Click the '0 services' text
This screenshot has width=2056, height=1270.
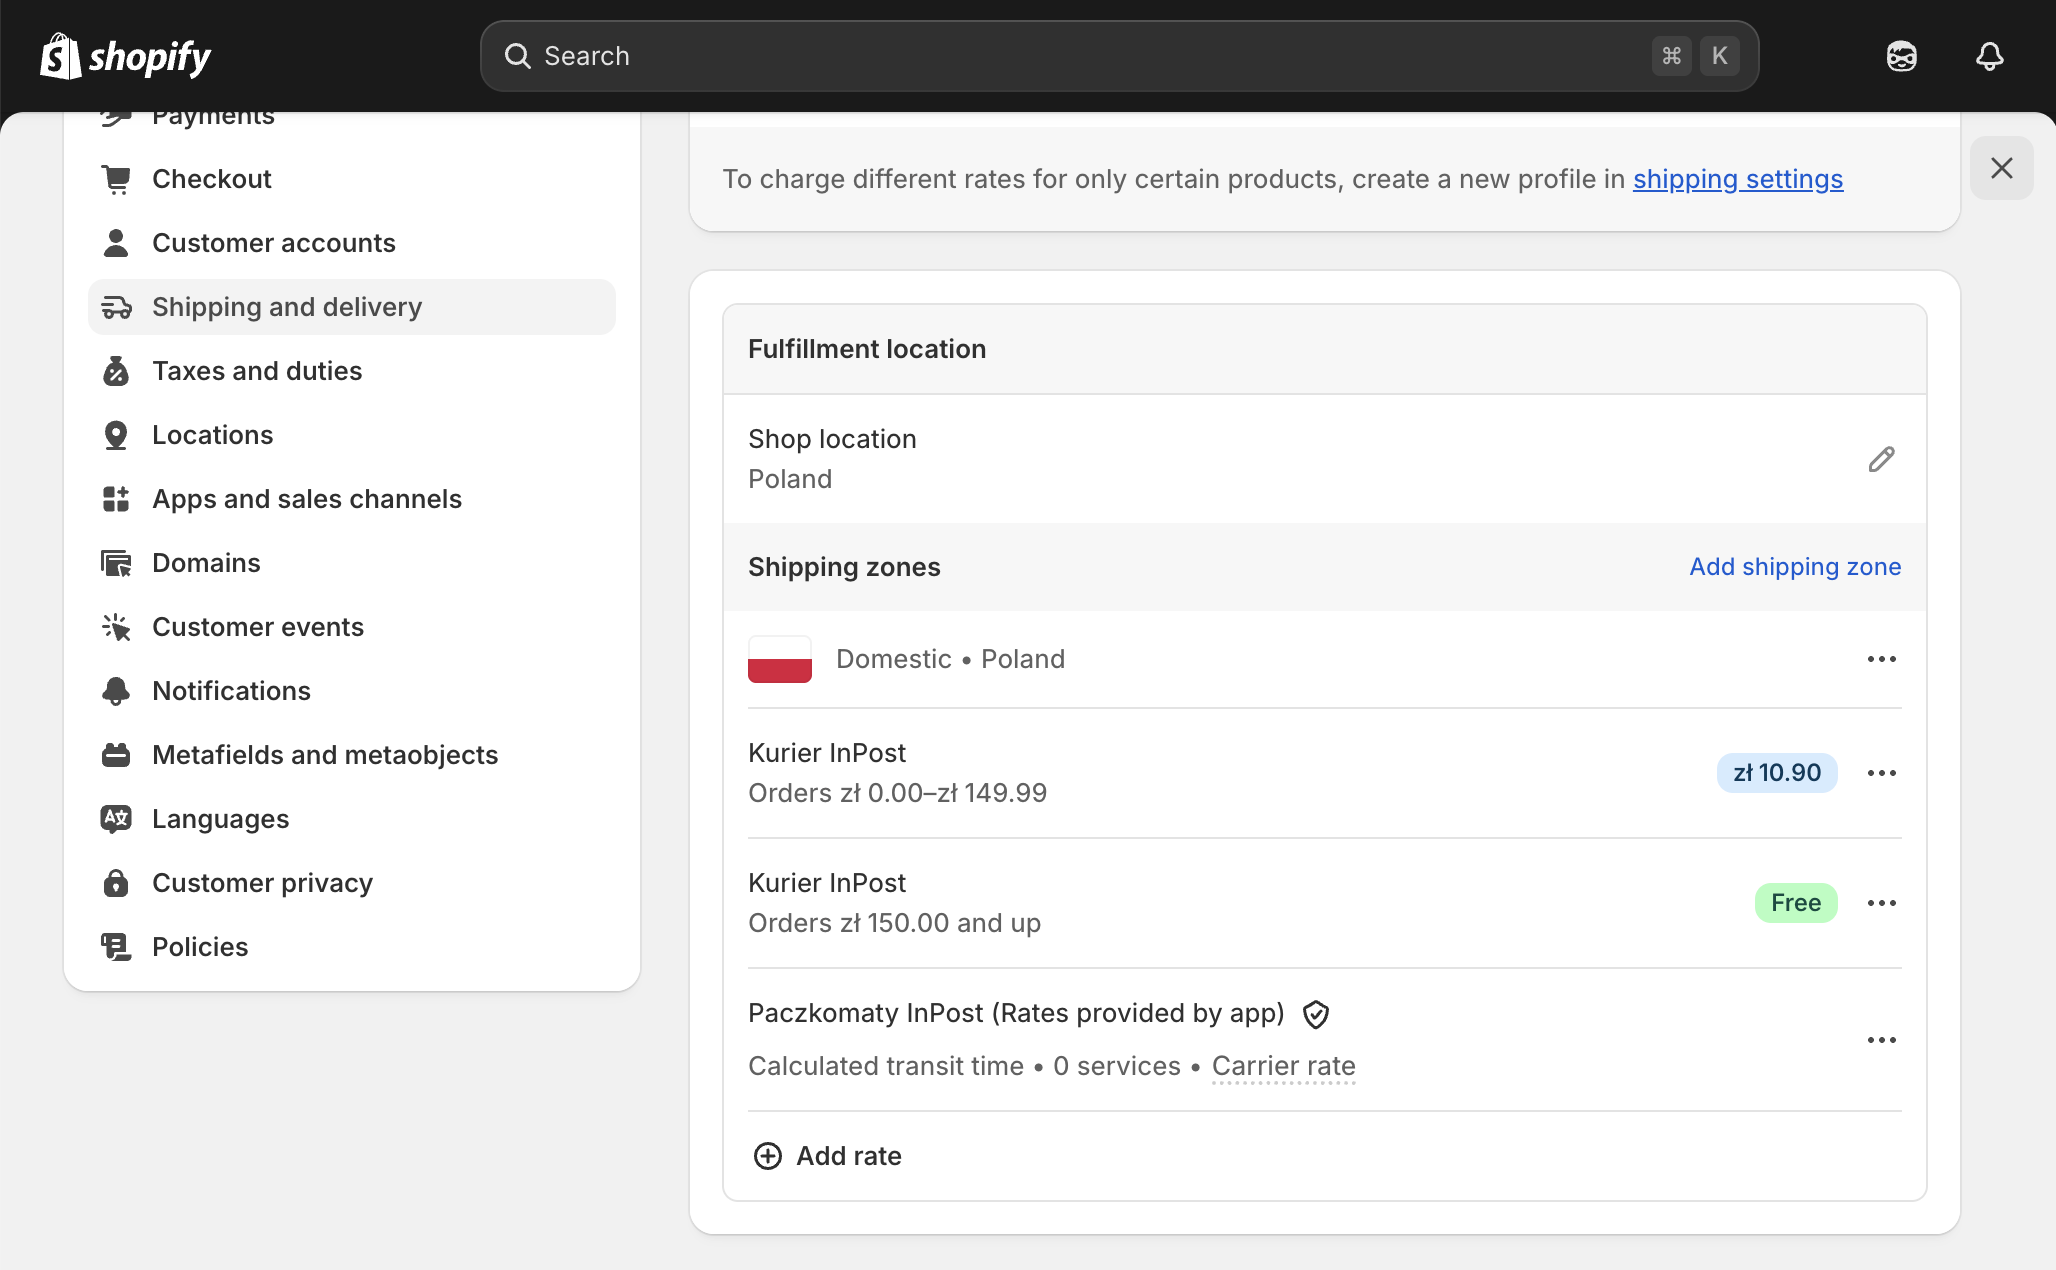1117,1066
